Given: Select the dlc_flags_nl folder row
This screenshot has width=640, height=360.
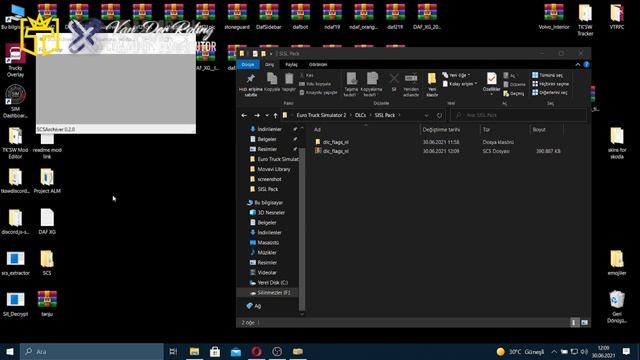Looking at the screenshot, I should pyautogui.click(x=440, y=142).
